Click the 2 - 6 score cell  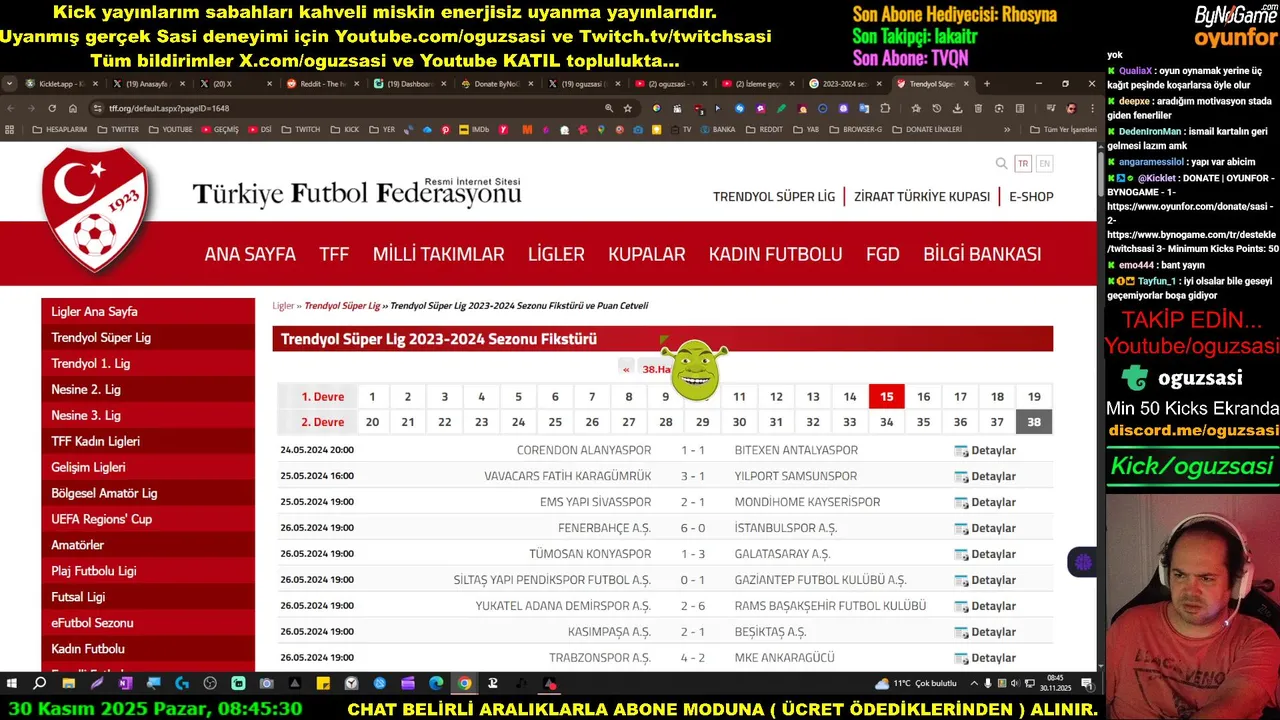[x=693, y=606]
